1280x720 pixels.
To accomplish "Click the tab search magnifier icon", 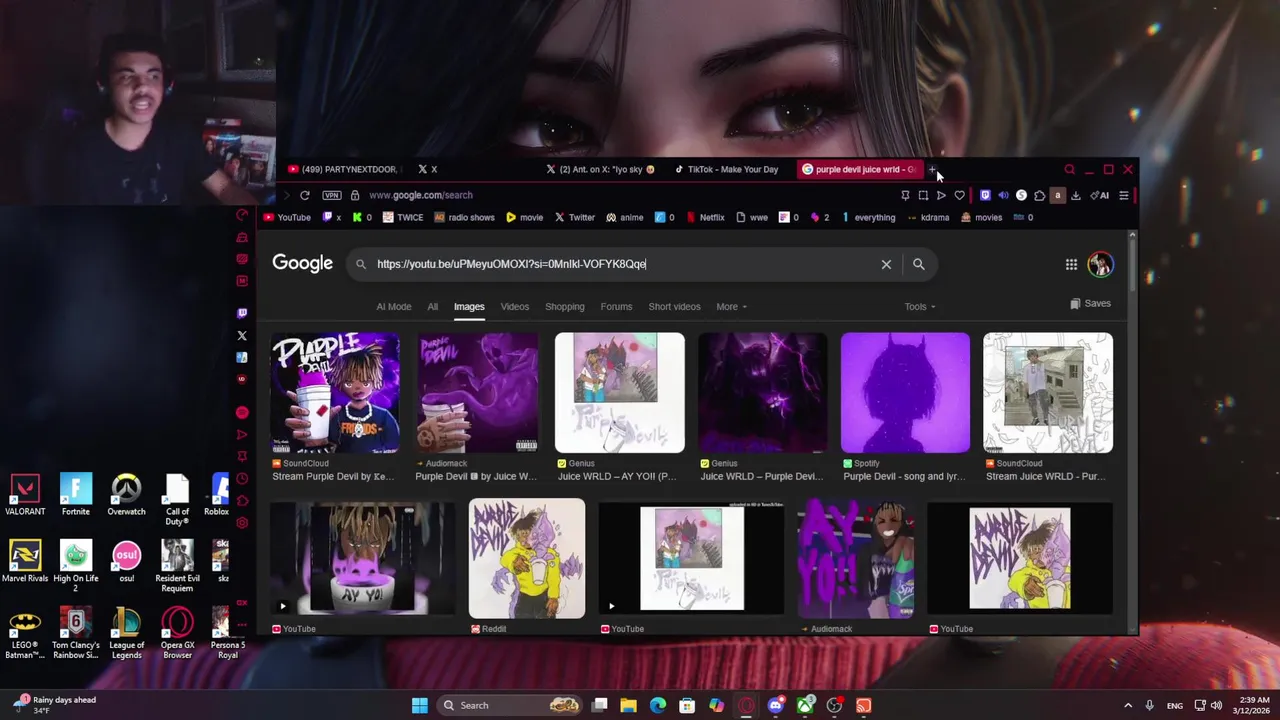I will pos(1070,169).
